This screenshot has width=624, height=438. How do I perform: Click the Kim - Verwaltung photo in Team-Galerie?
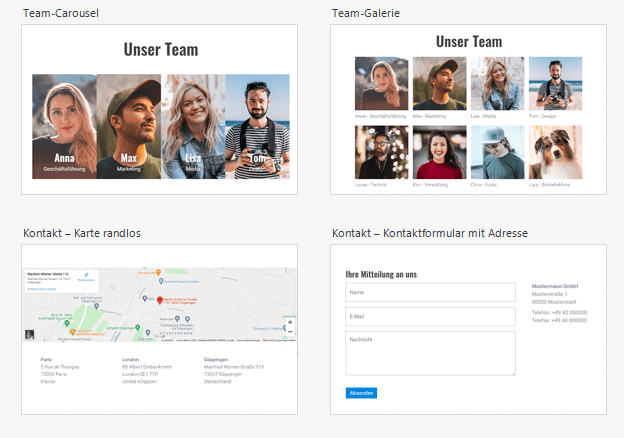439,152
